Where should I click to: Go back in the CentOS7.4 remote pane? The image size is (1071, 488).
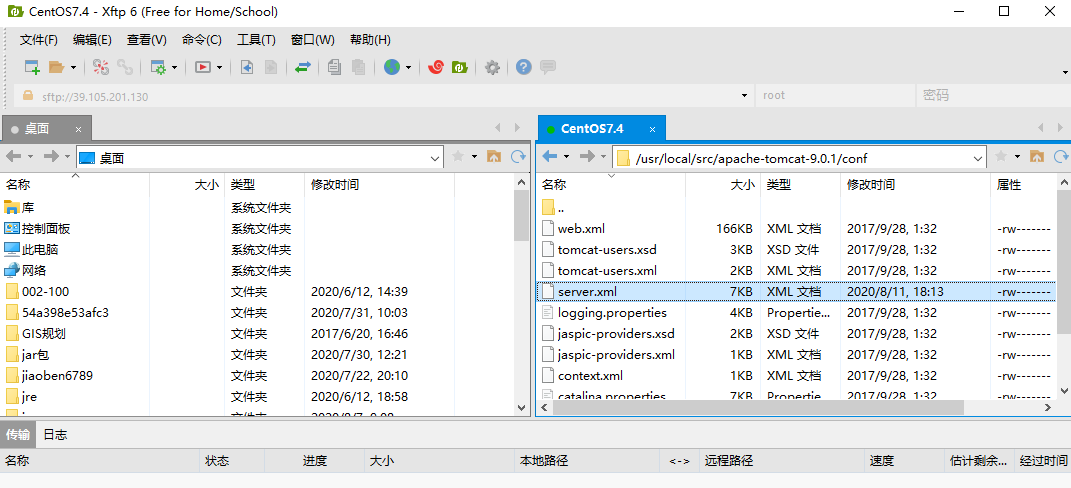[551, 157]
